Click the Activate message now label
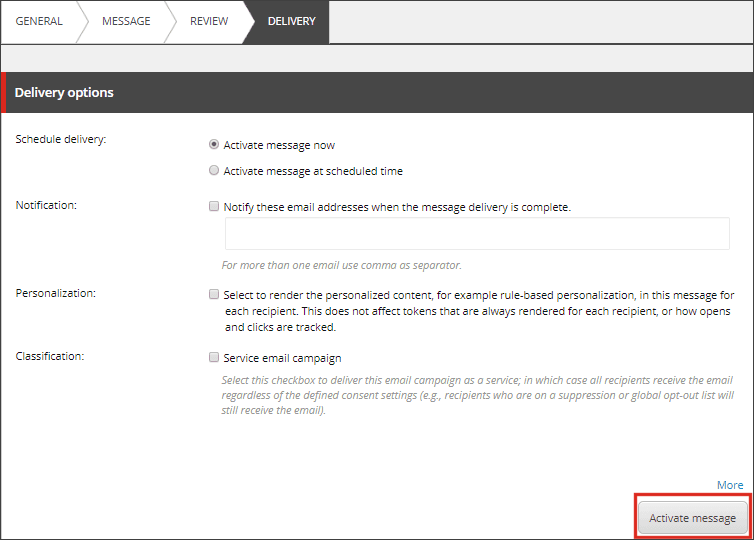Viewport: 754px width, 540px height. point(279,145)
